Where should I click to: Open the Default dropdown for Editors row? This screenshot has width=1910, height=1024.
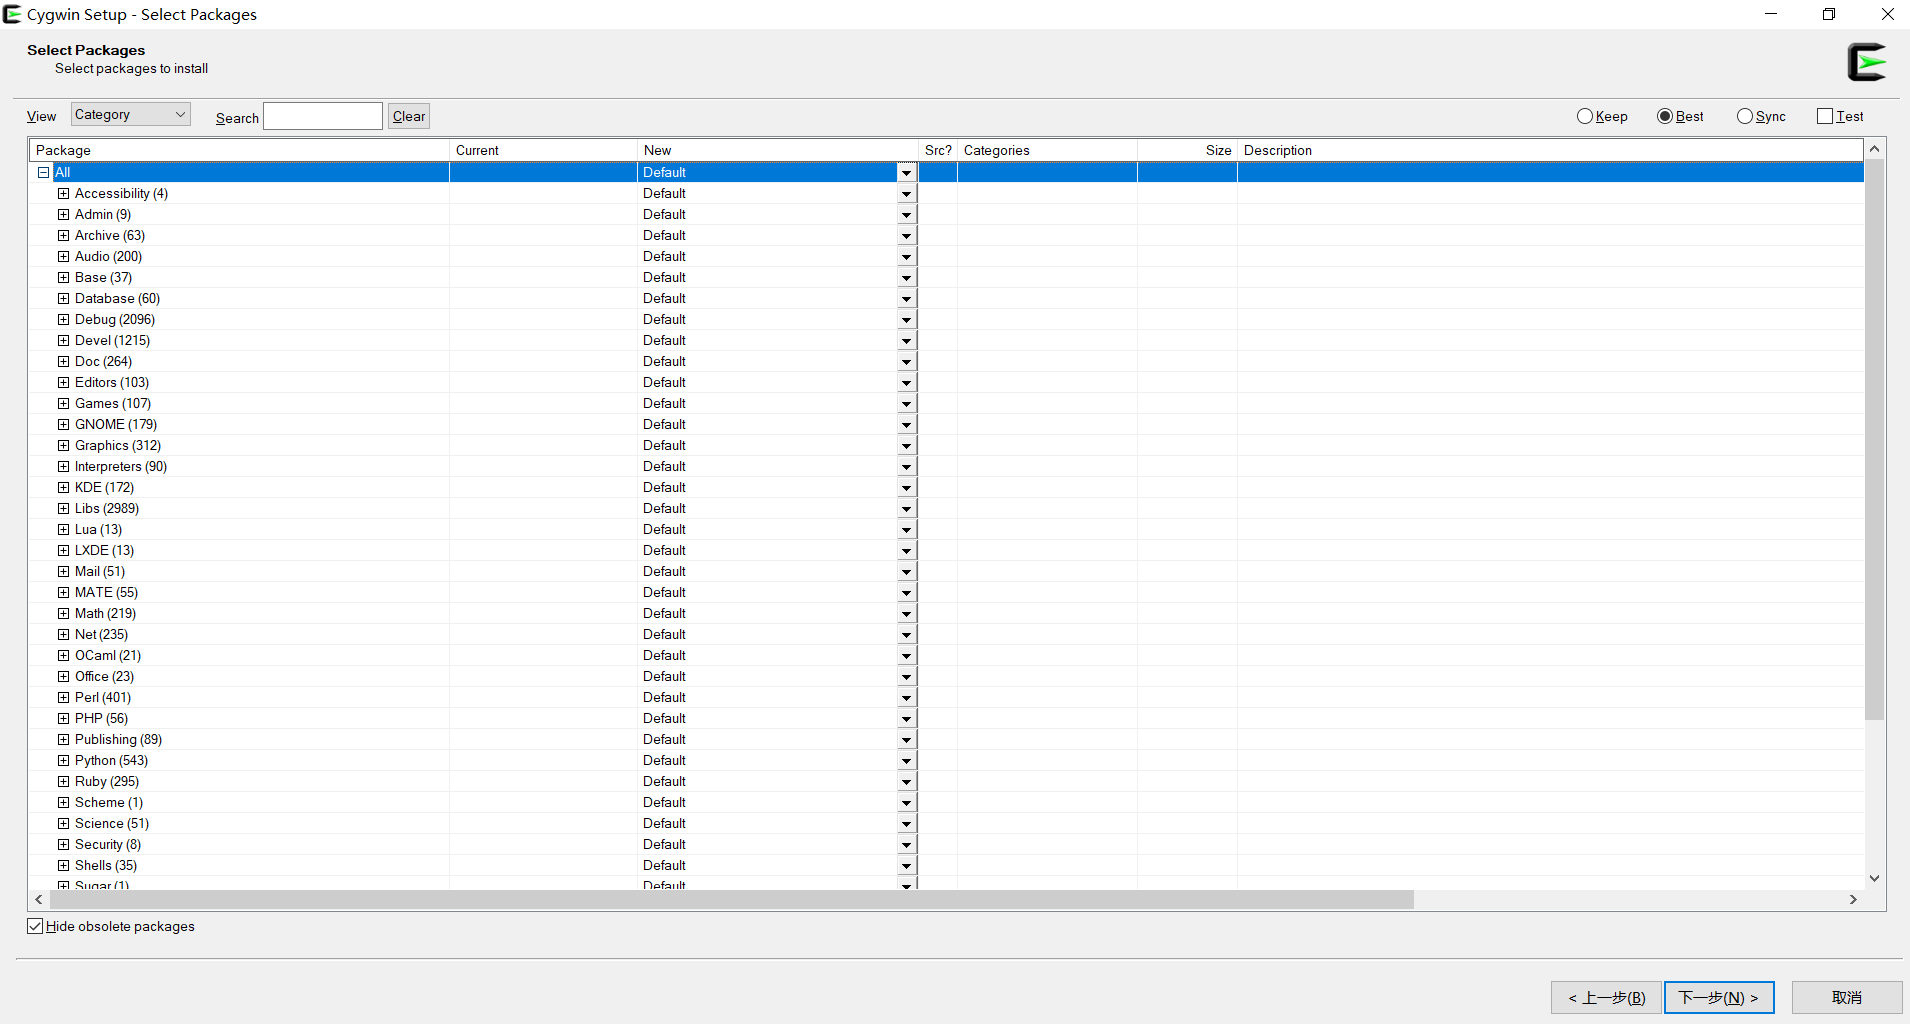906,383
